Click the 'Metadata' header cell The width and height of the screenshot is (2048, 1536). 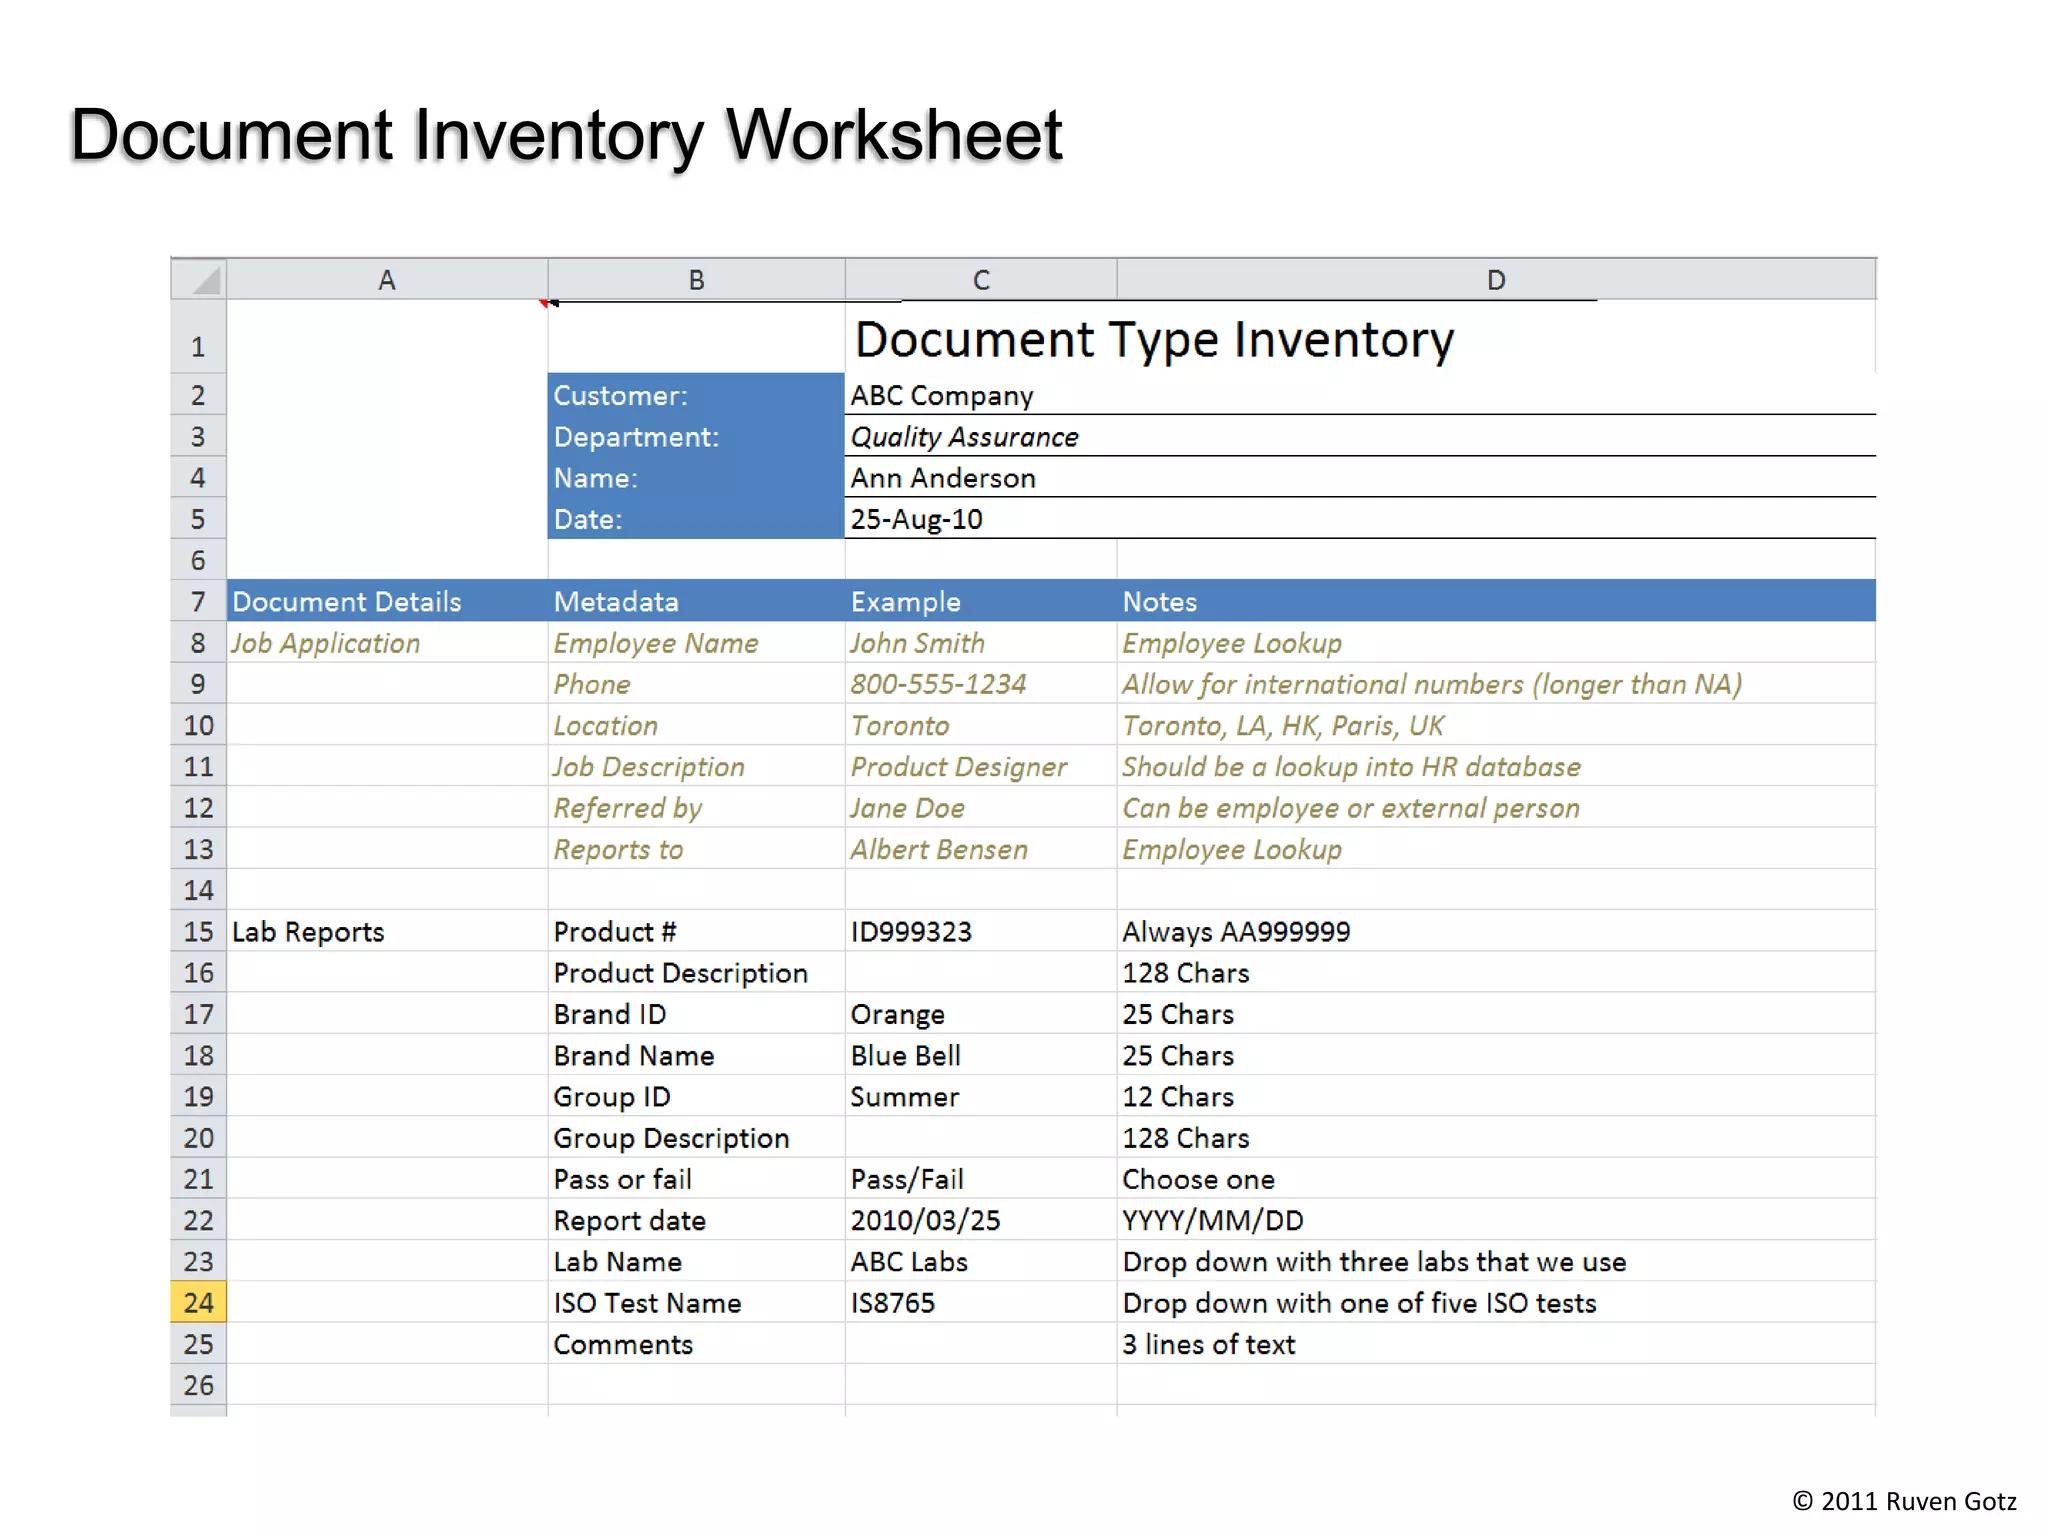(x=696, y=601)
